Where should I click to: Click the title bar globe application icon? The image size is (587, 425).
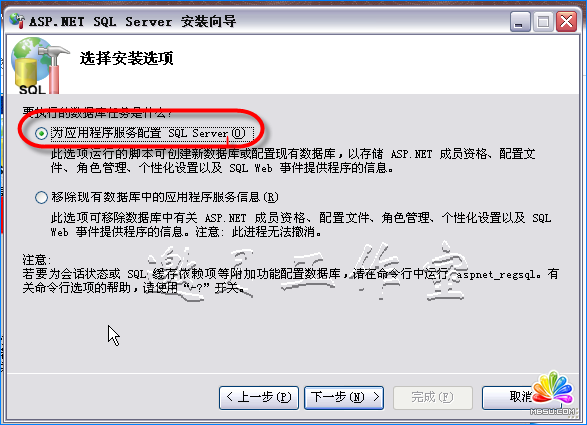tap(17, 21)
